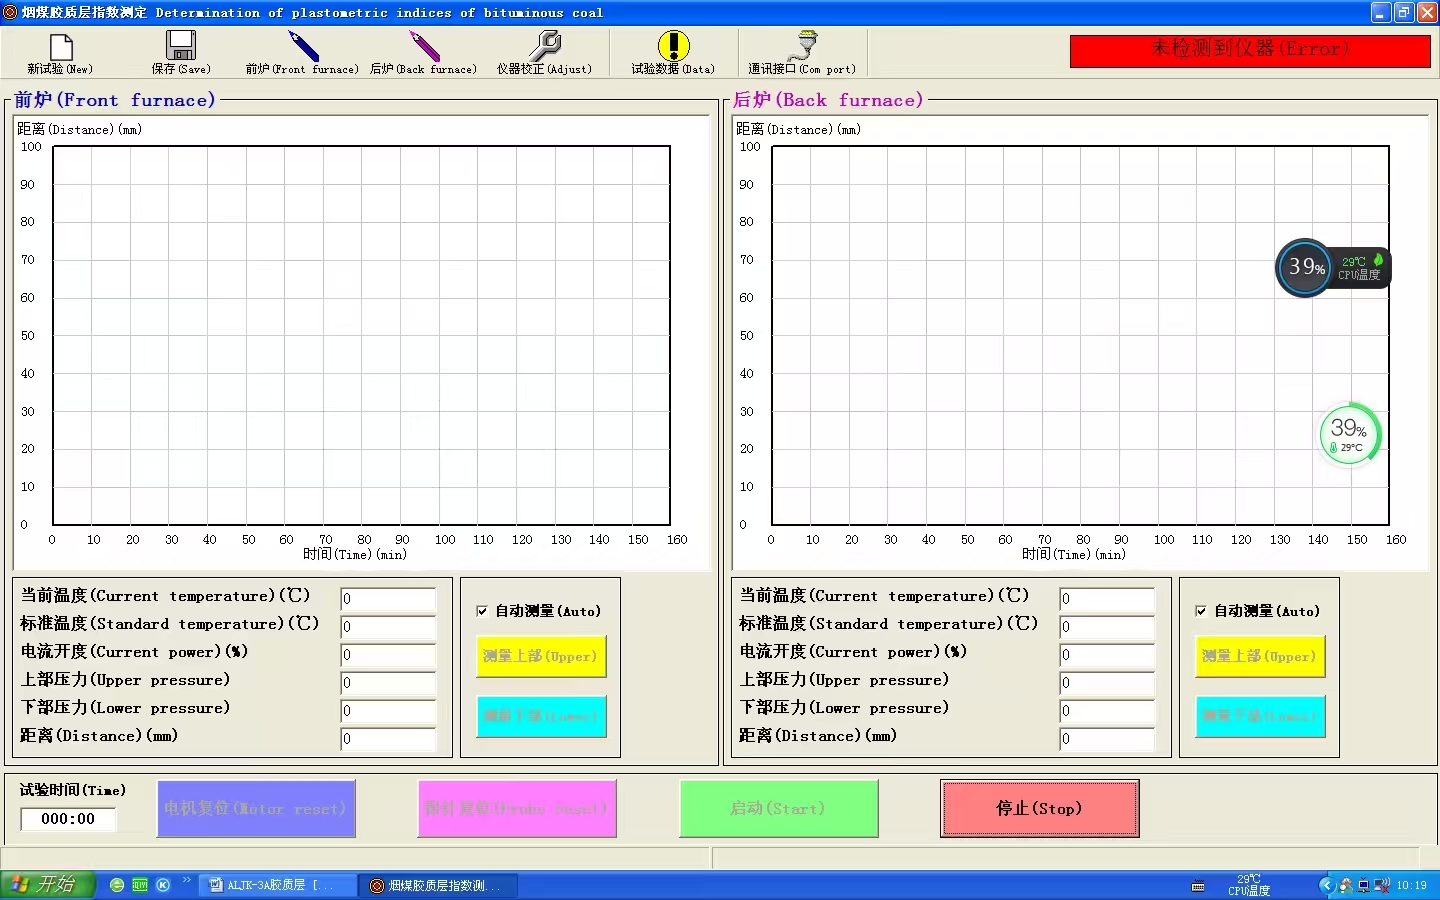Open the Com port settings icon
This screenshot has width=1440, height=900.
coord(802,53)
